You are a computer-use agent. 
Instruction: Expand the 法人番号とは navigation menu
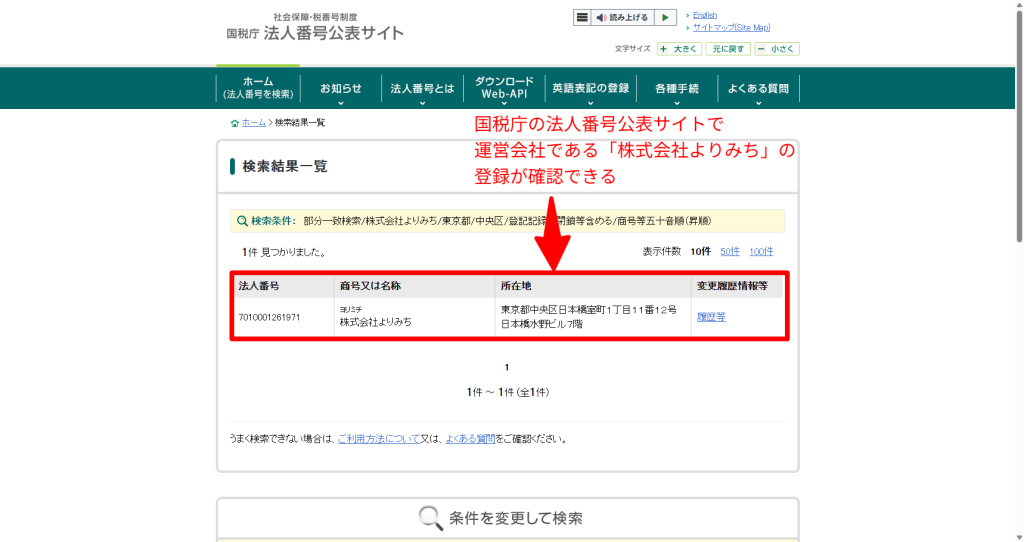(x=422, y=89)
